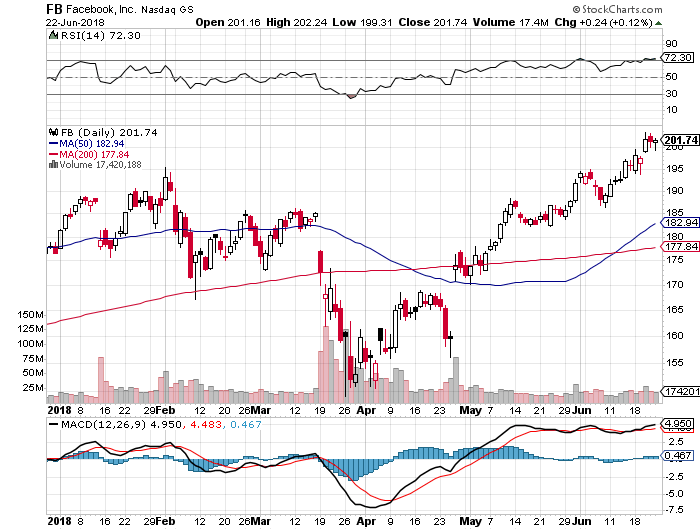Image resolution: width=700 pixels, height=530 pixels.
Task: Click the MA(50) 182.94 legend text
Action: 92,144
